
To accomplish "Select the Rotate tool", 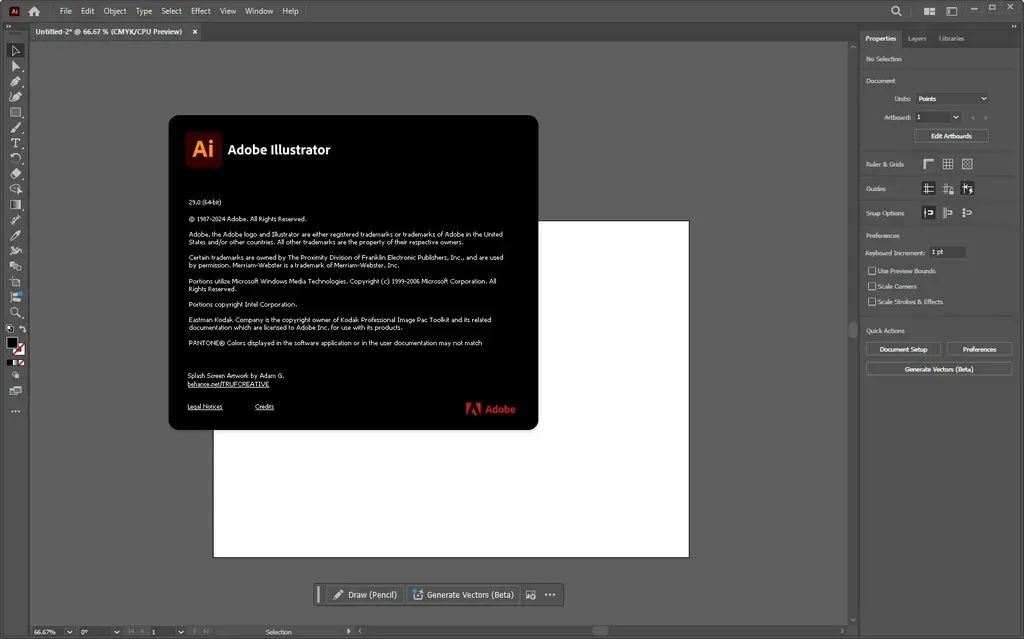I will (x=16, y=158).
